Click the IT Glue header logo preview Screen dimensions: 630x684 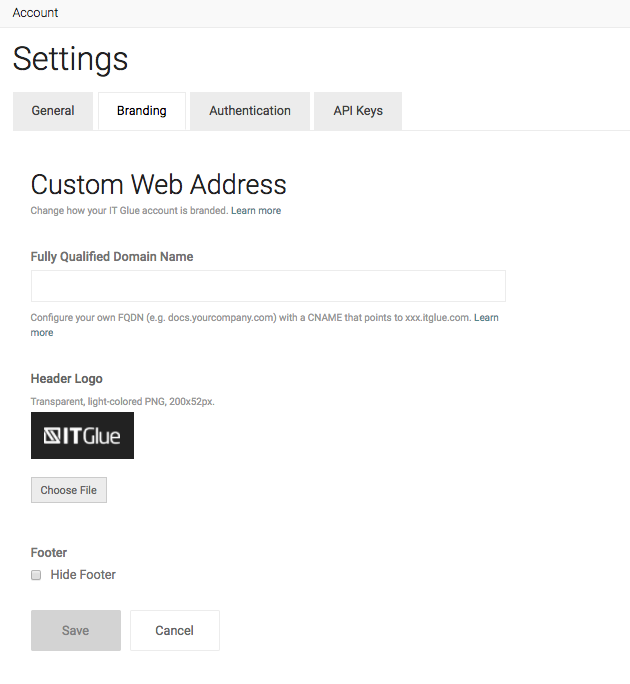click(x=82, y=436)
